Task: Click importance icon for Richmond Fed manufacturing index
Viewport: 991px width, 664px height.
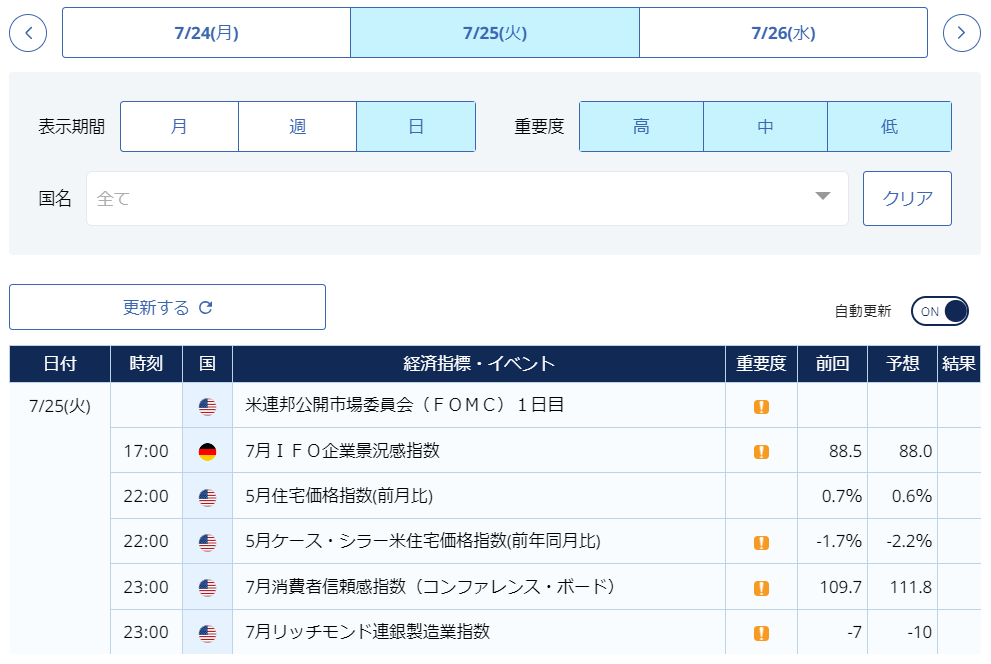Action: click(761, 633)
